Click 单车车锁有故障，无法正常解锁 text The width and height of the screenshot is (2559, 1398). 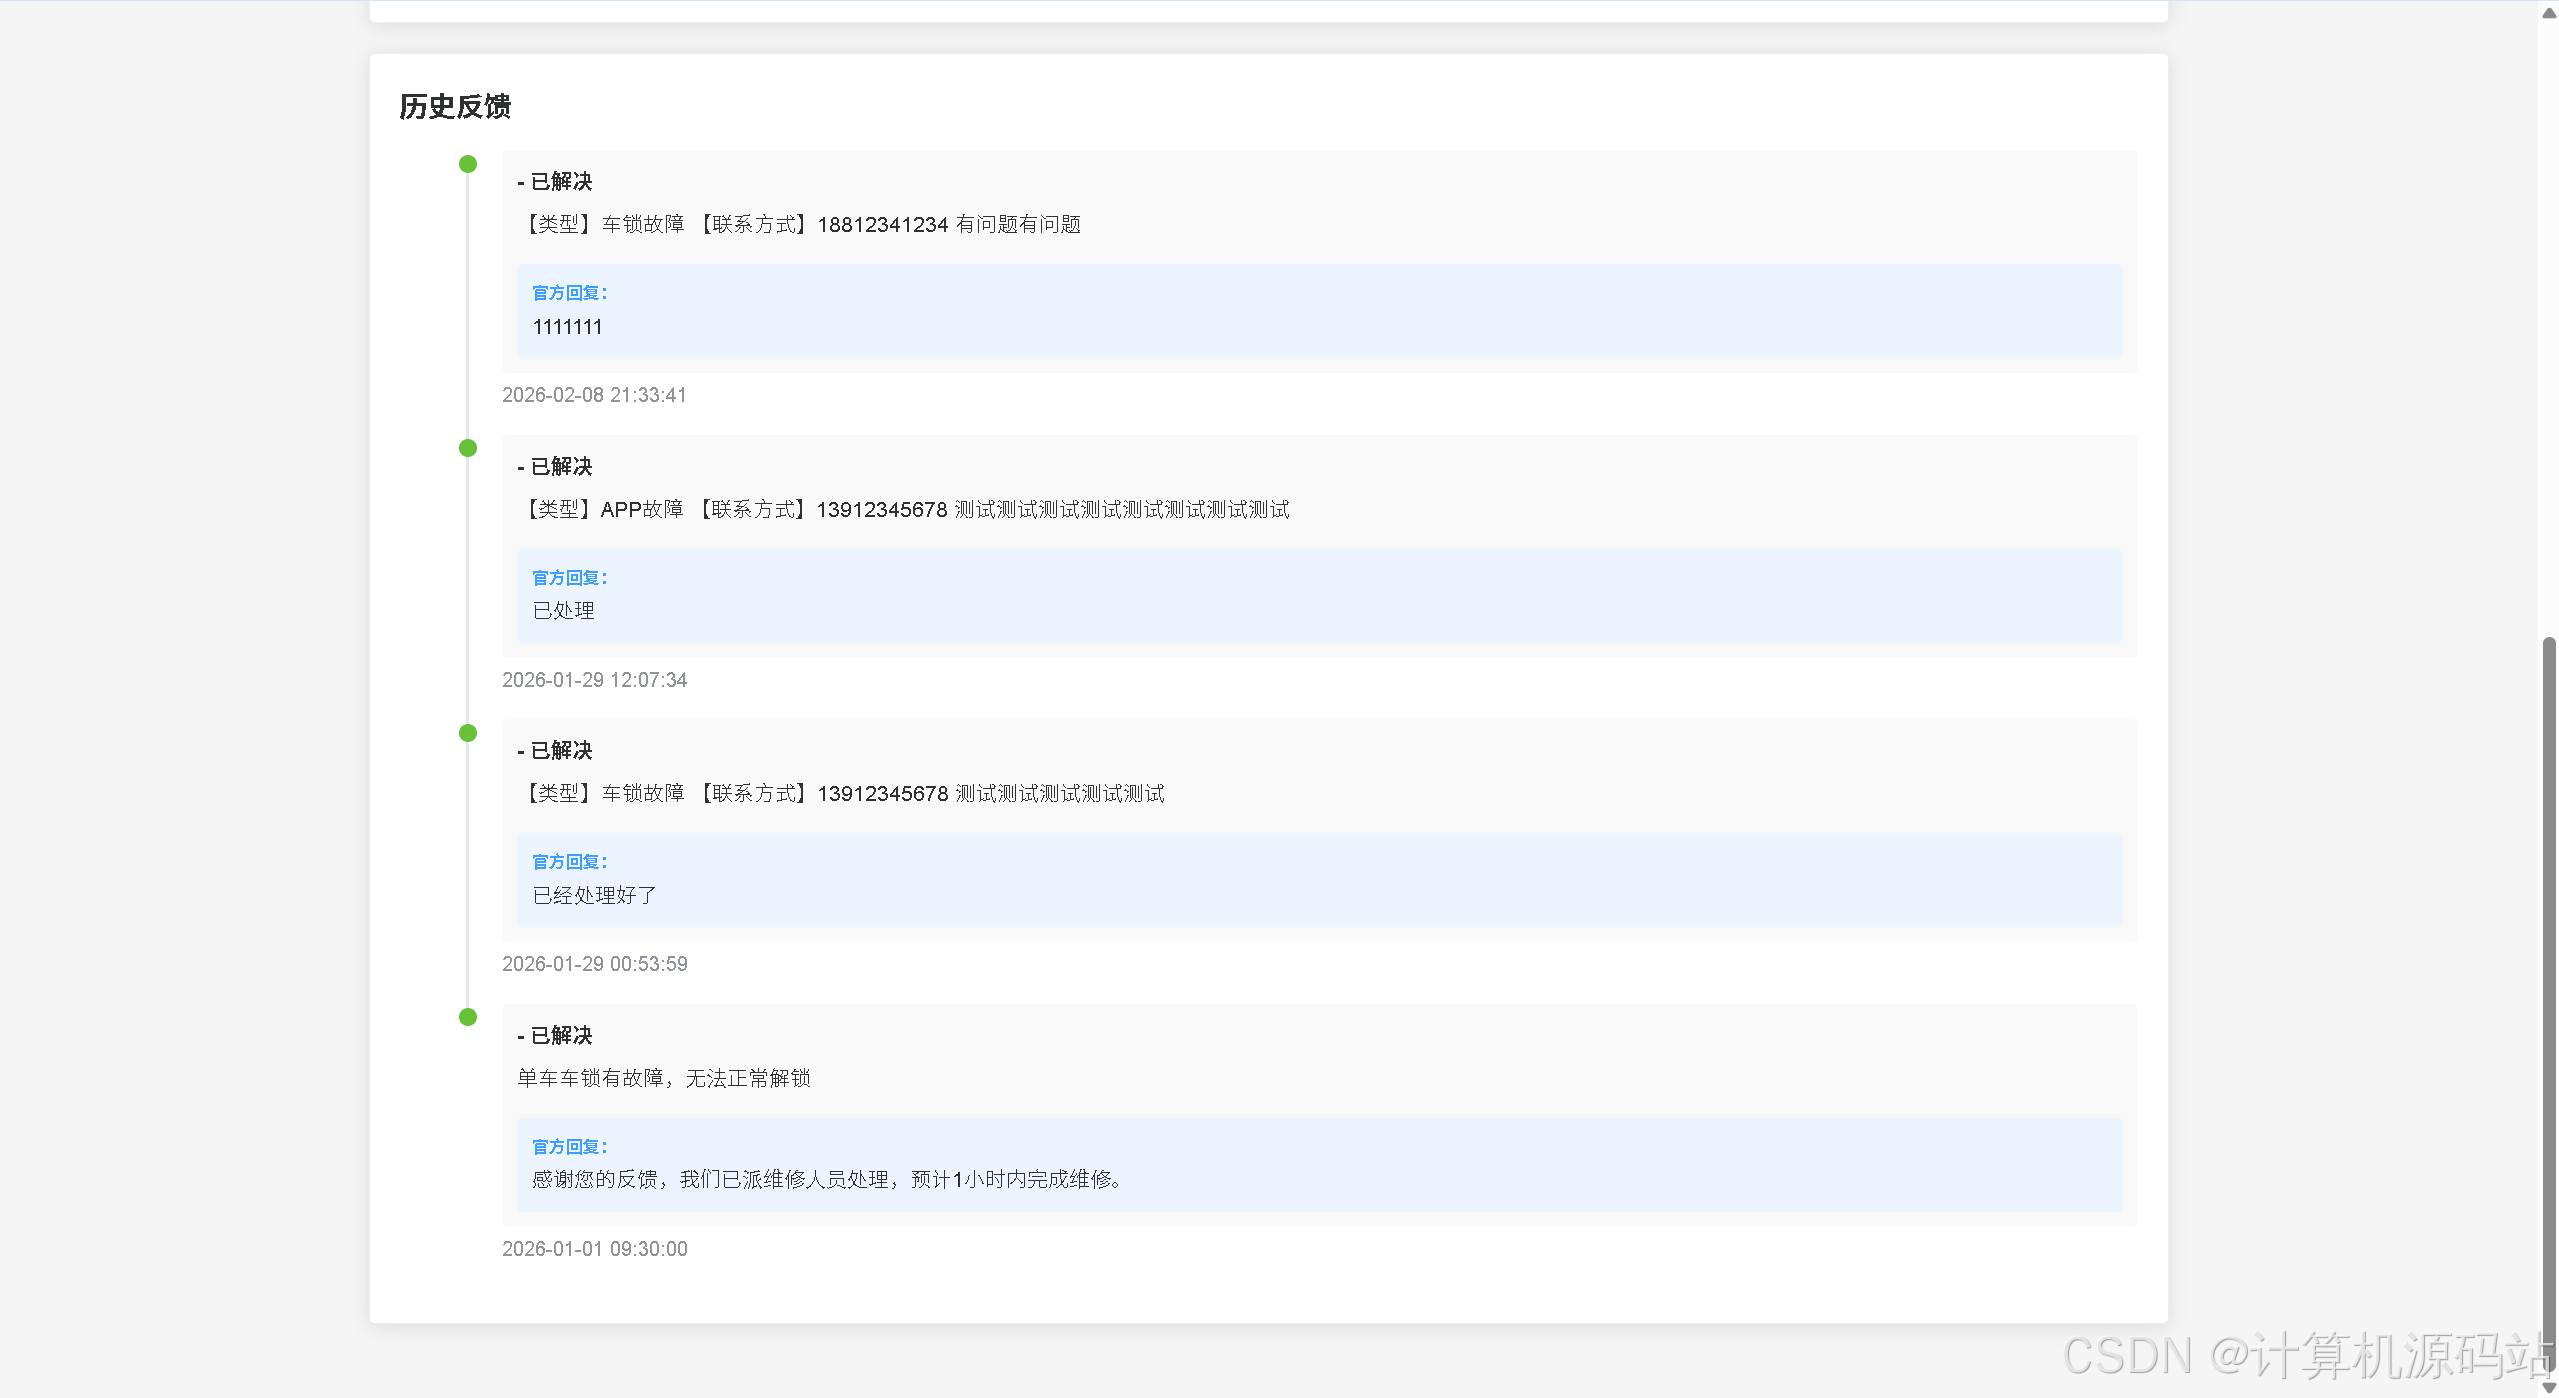pyautogui.click(x=663, y=1078)
